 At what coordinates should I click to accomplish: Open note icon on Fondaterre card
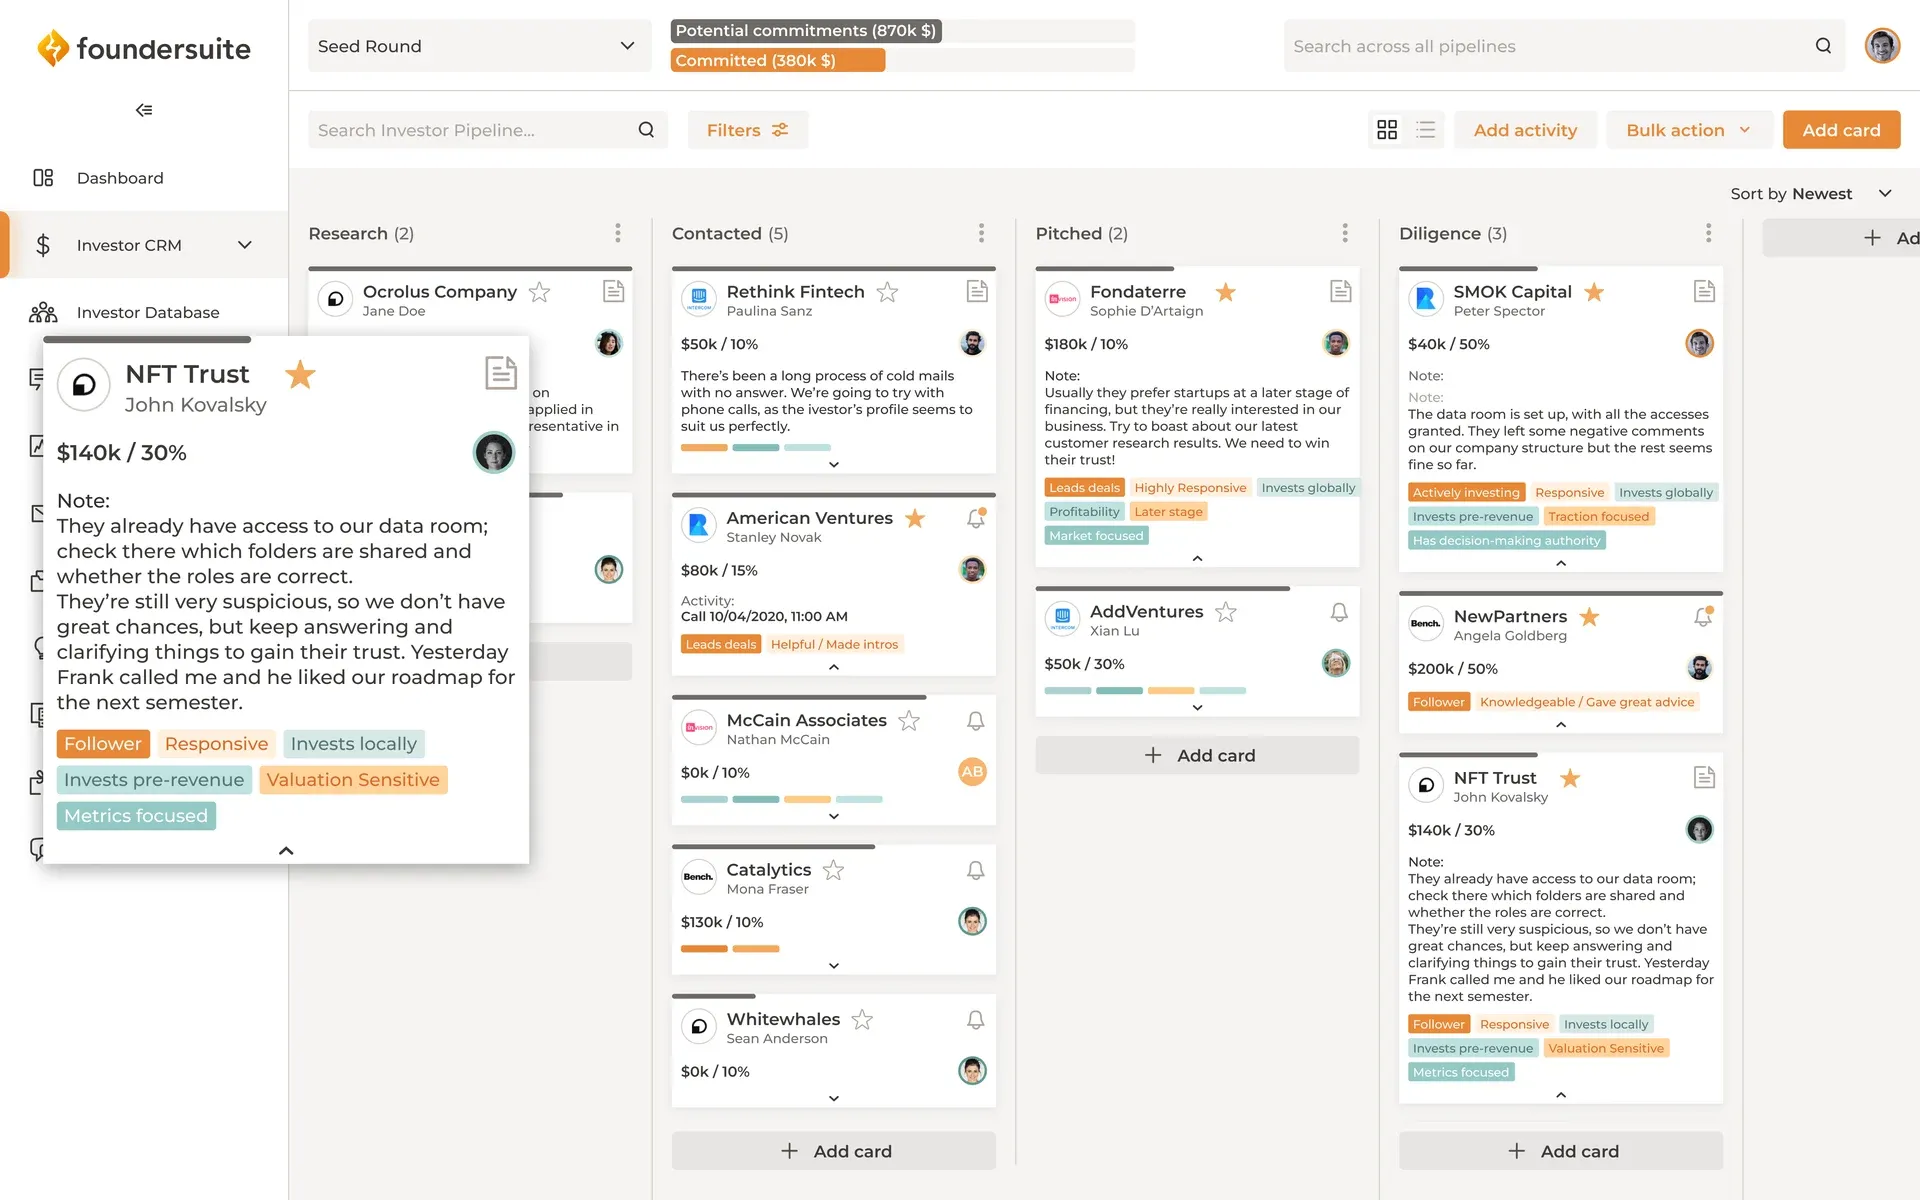[x=1340, y=291]
